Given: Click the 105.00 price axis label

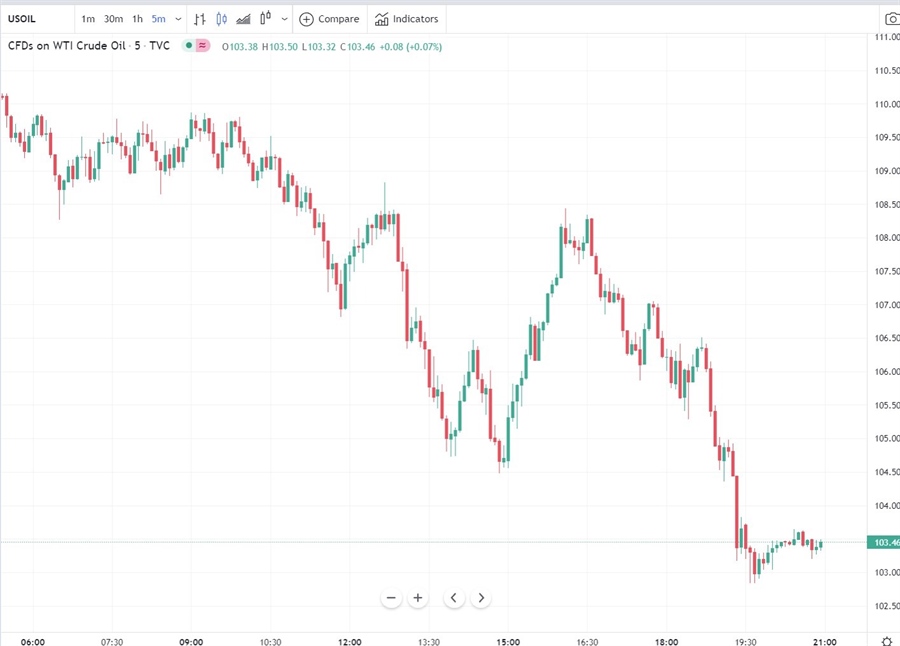Looking at the screenshot, I should tap(887, 438).
